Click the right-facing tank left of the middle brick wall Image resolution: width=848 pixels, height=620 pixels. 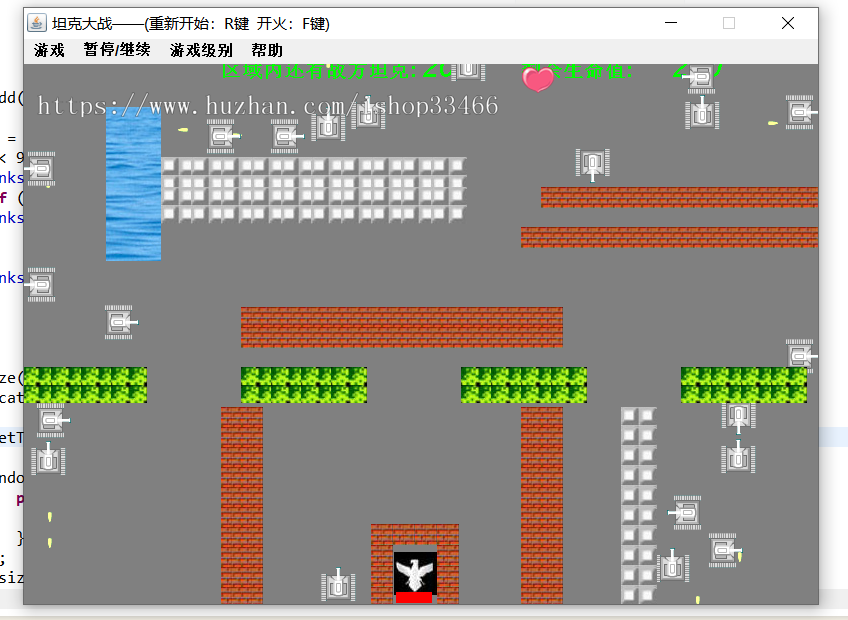[121, 322]
